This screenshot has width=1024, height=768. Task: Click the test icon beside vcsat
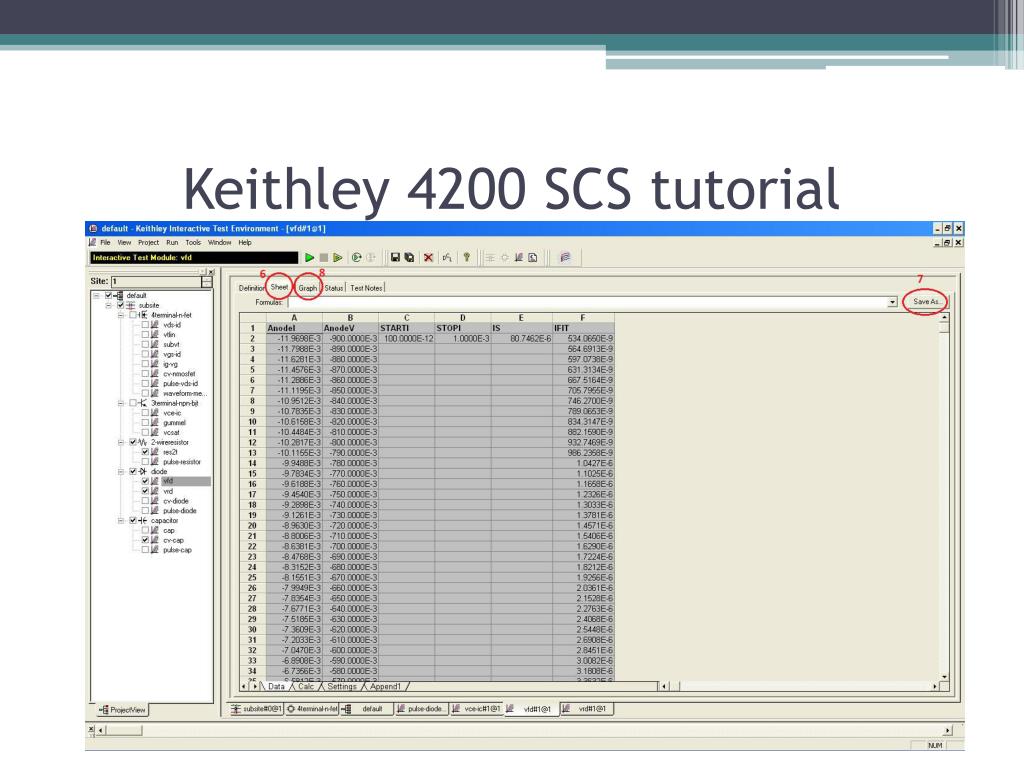pos(155,433)
